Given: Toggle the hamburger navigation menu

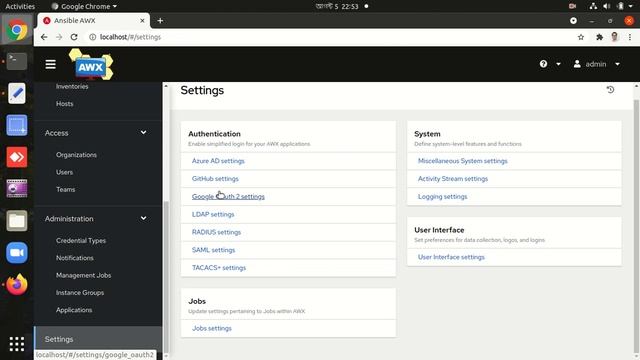Looking at the screenshot, I should click(x=51, y=64).
